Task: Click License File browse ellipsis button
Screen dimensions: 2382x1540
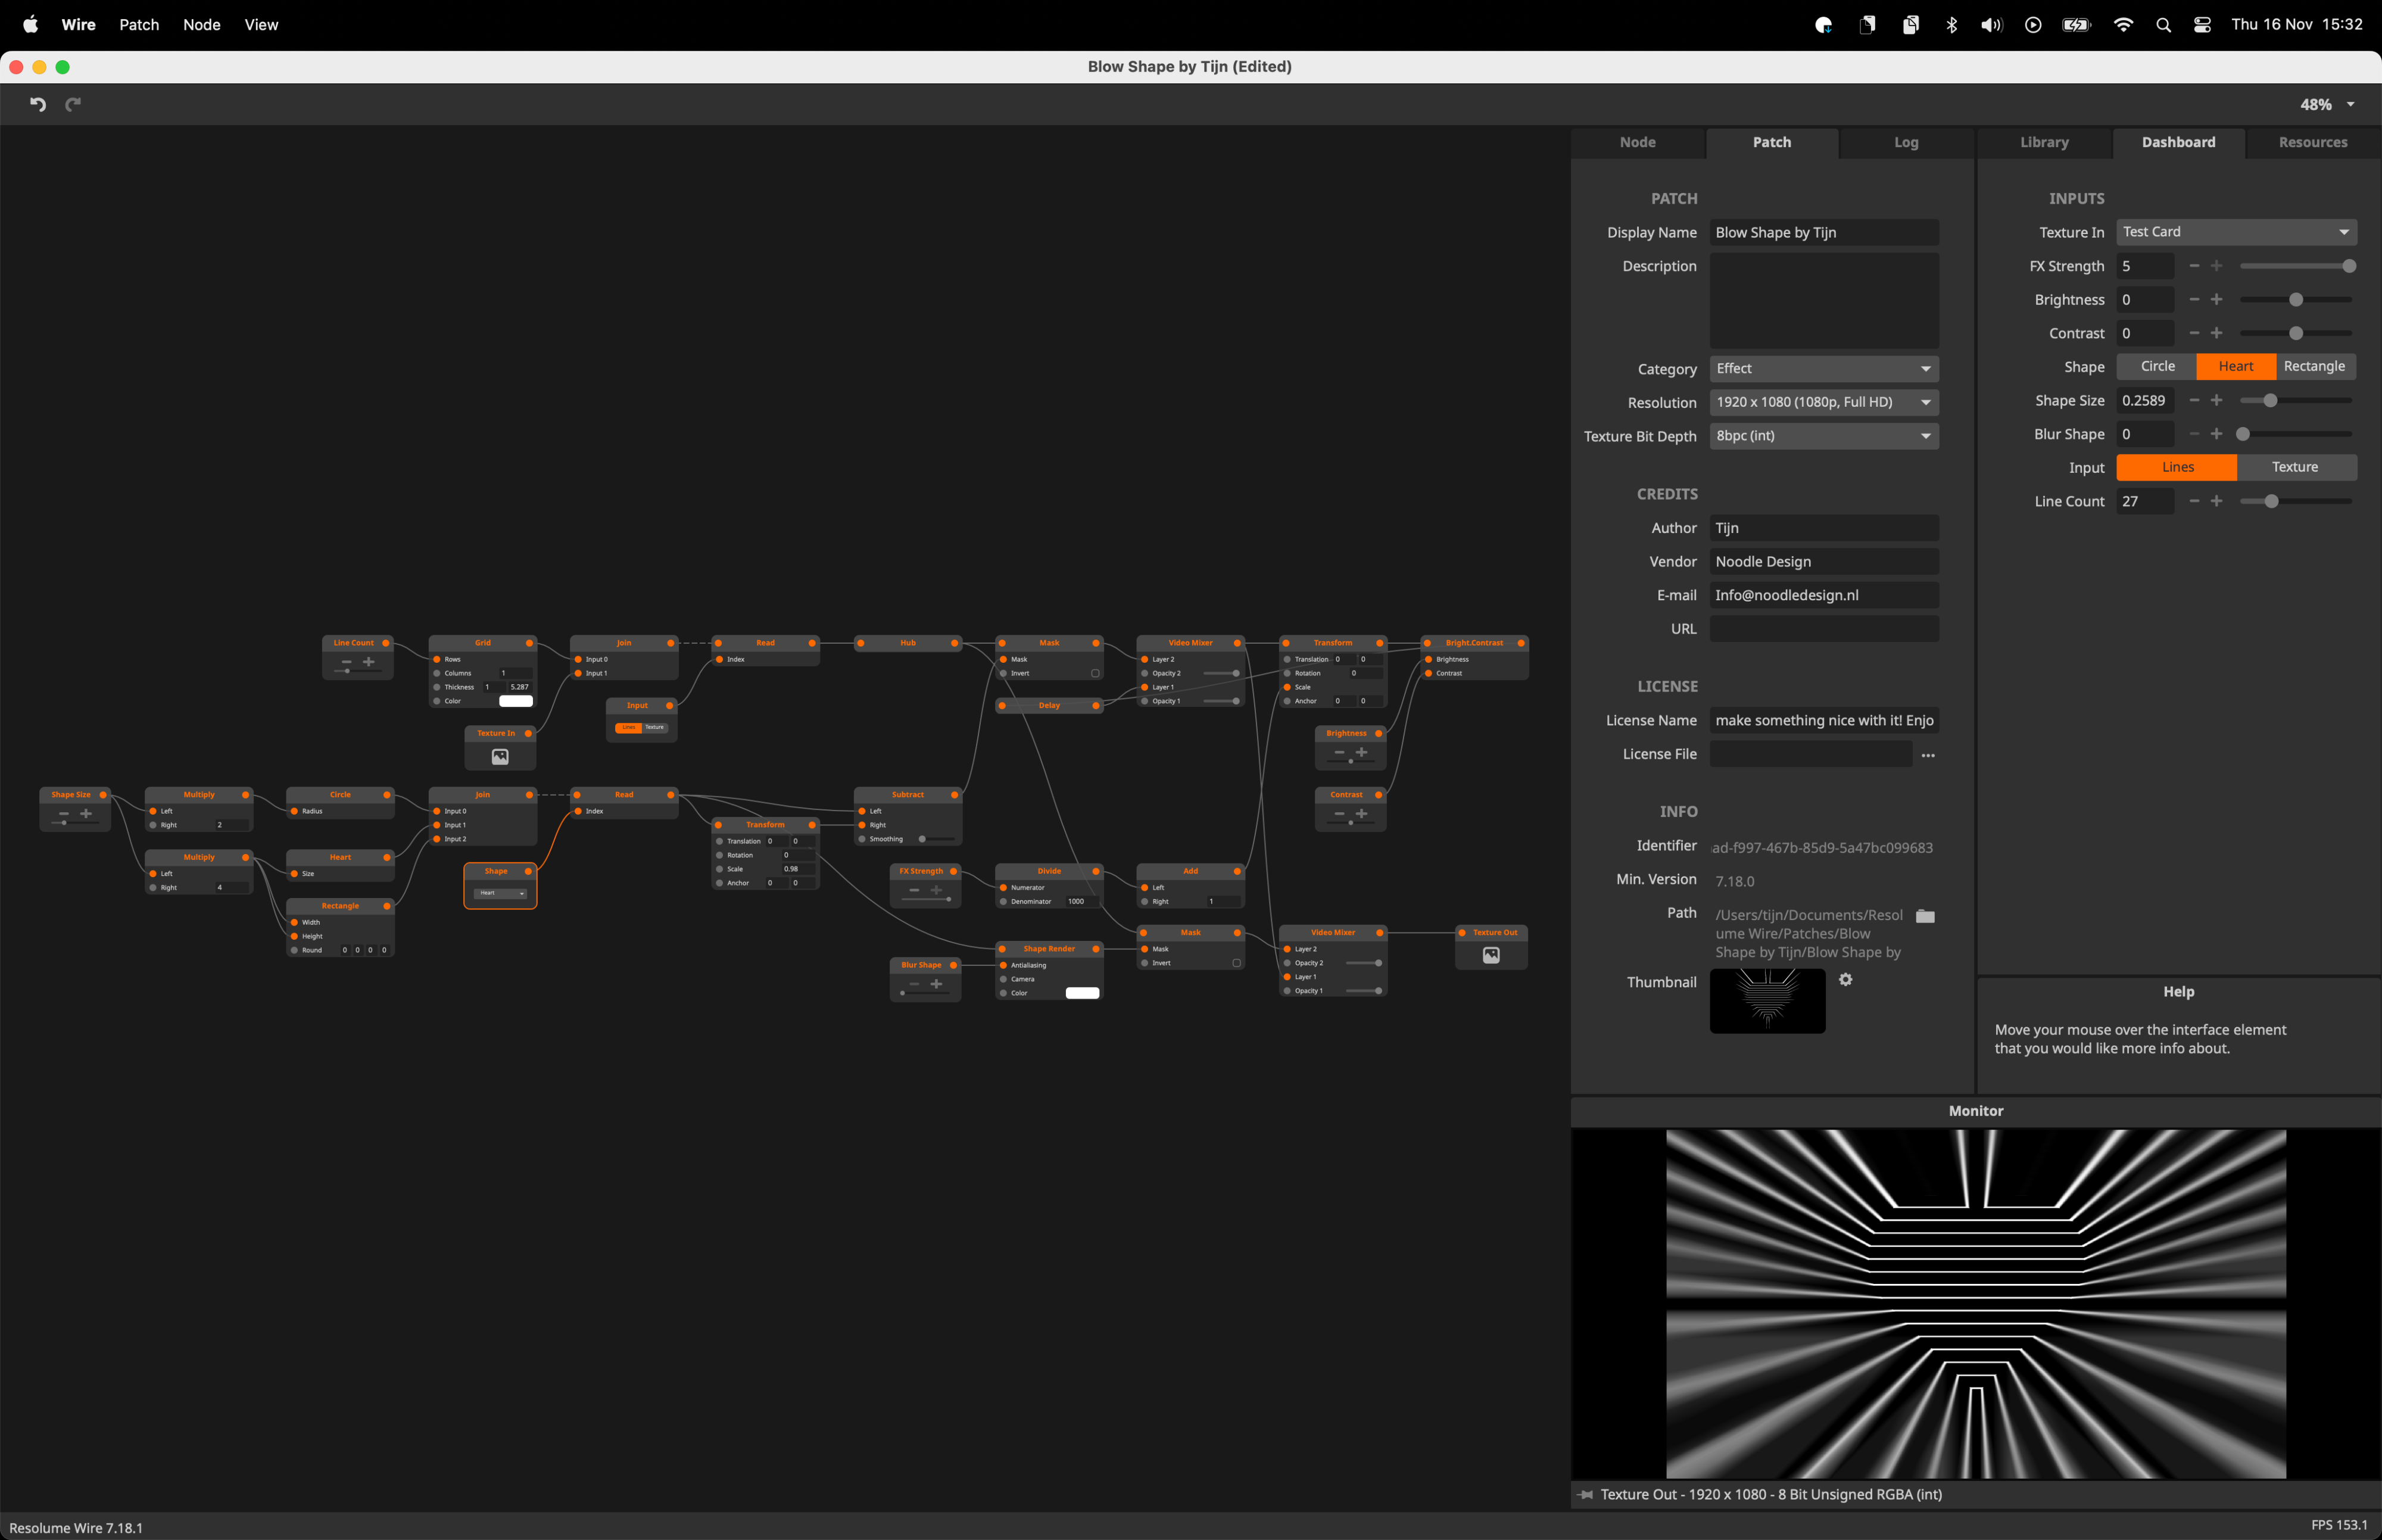Action: pyautogui.click(x=1927, y=755)
